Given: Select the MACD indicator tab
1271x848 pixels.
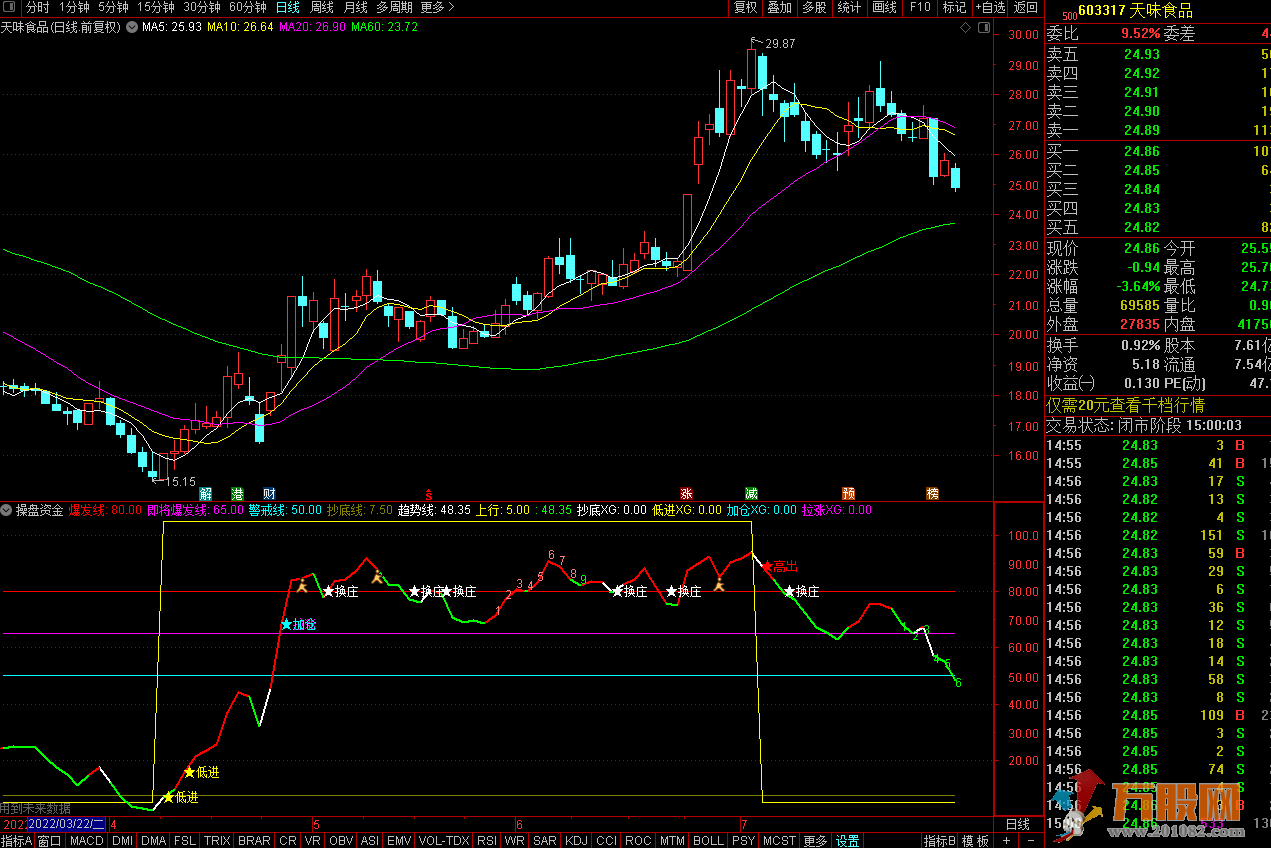Looking at the screenshot, I should [86, 841].
